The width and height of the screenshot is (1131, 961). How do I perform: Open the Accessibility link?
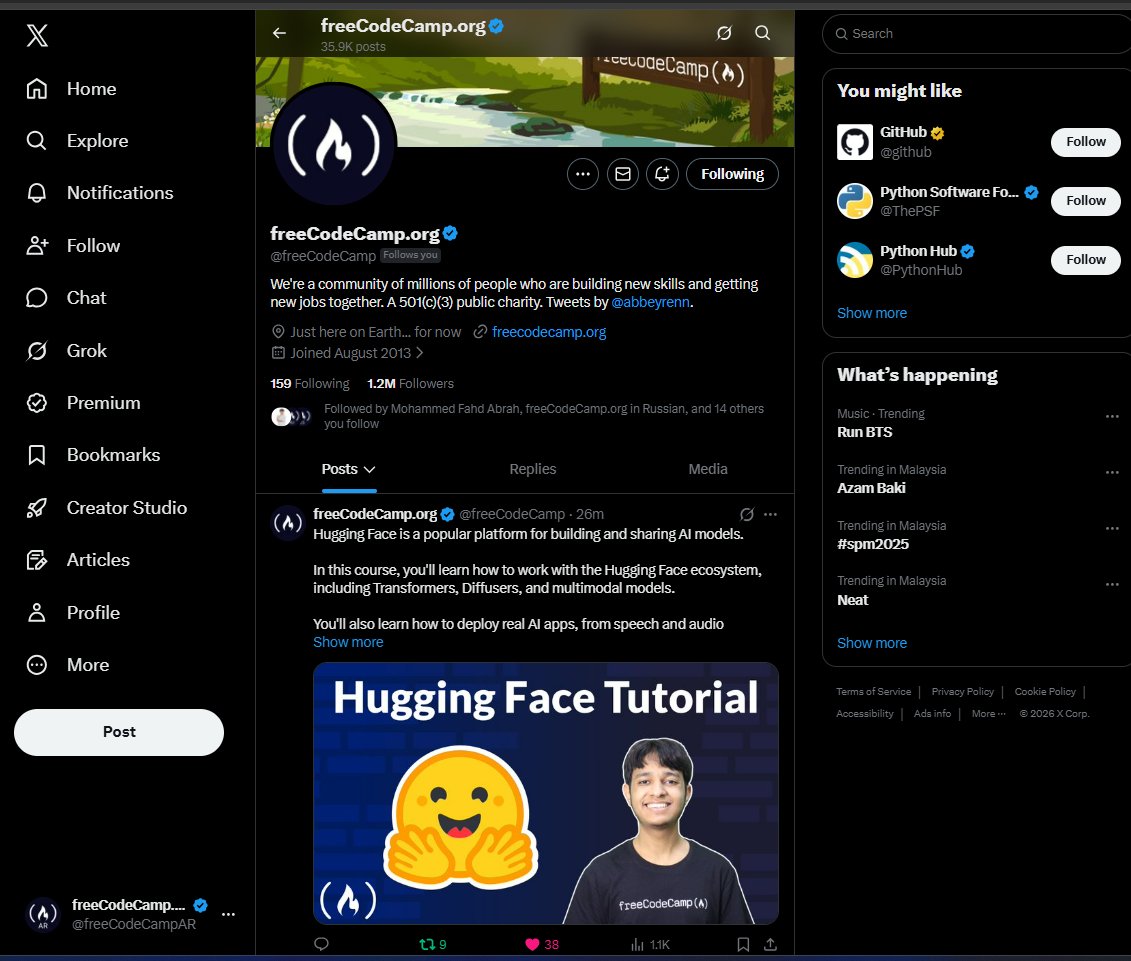tap(865, 713)
